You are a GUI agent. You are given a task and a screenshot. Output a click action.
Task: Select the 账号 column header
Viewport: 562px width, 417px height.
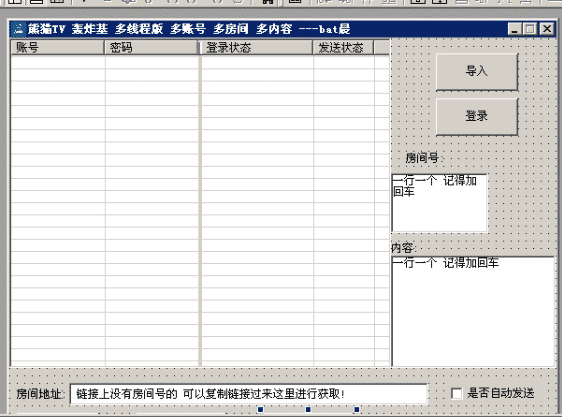[58, 47]
